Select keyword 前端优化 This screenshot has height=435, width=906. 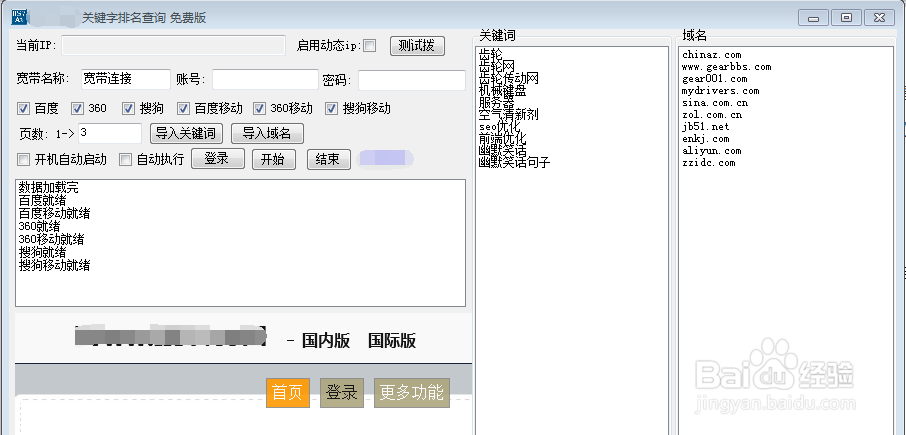pos(502,139)
